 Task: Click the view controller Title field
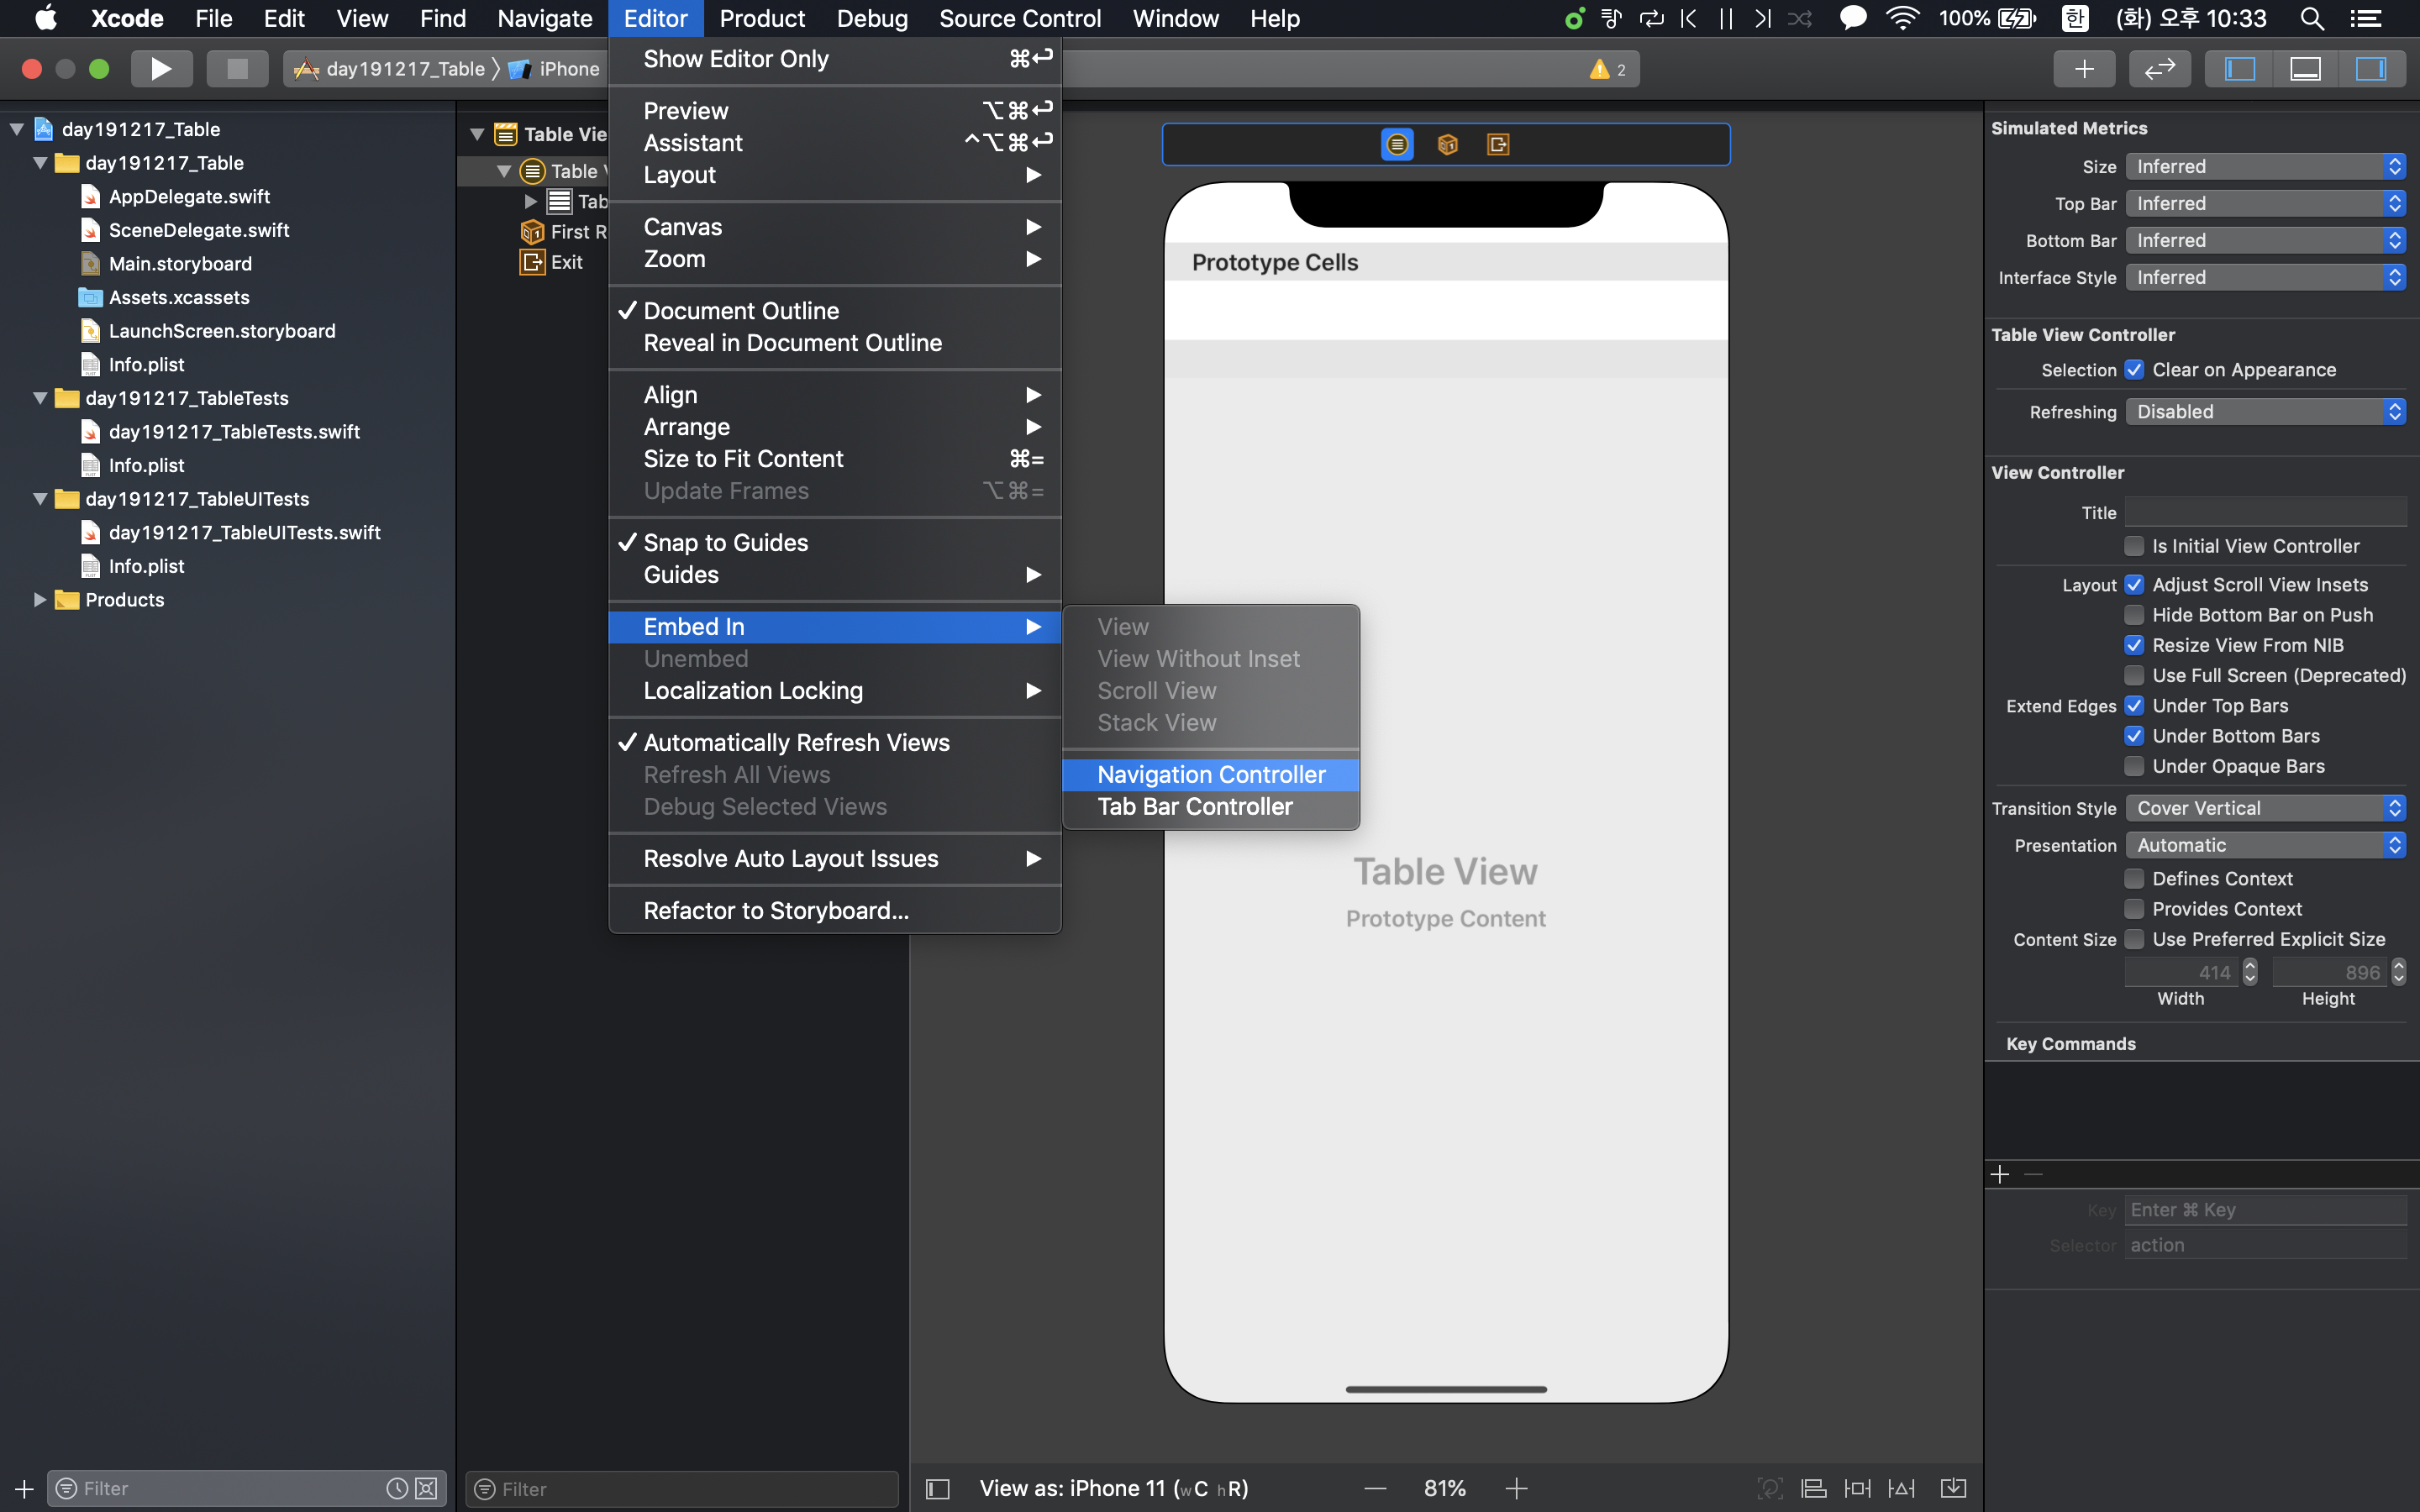tap(2265, 513)
